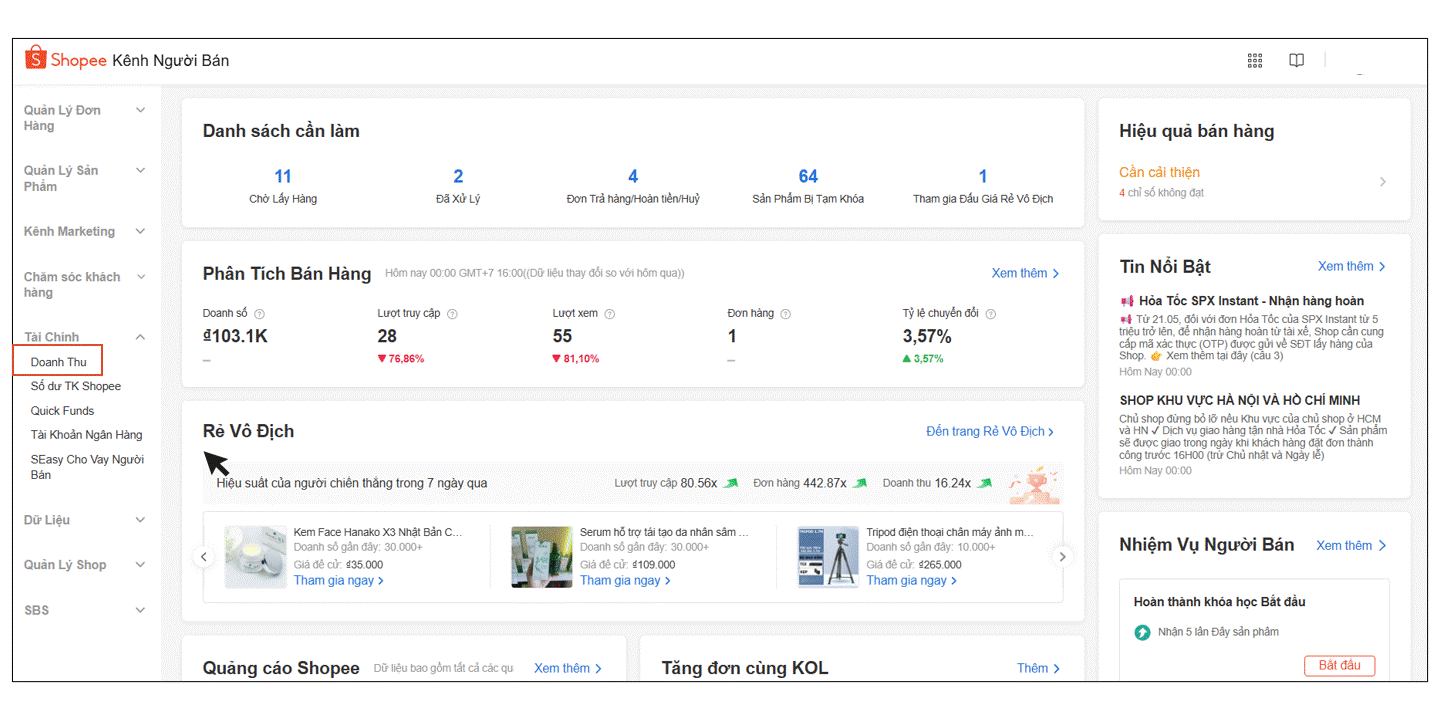Click the Shopee logo bag icon
The image size is (1440, 720).
[x=36, y=59]
